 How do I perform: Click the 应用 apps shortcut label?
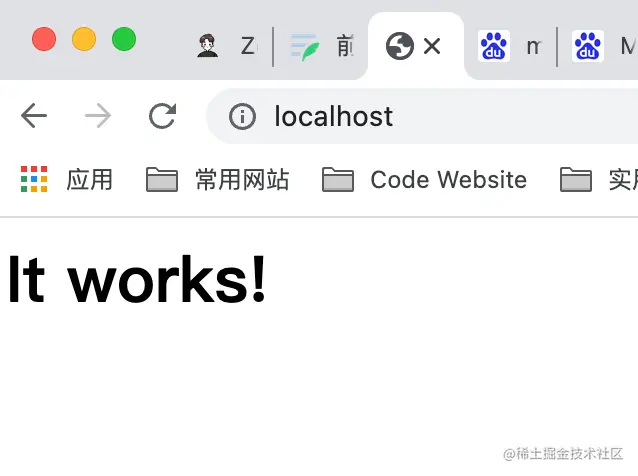point(90,179)
